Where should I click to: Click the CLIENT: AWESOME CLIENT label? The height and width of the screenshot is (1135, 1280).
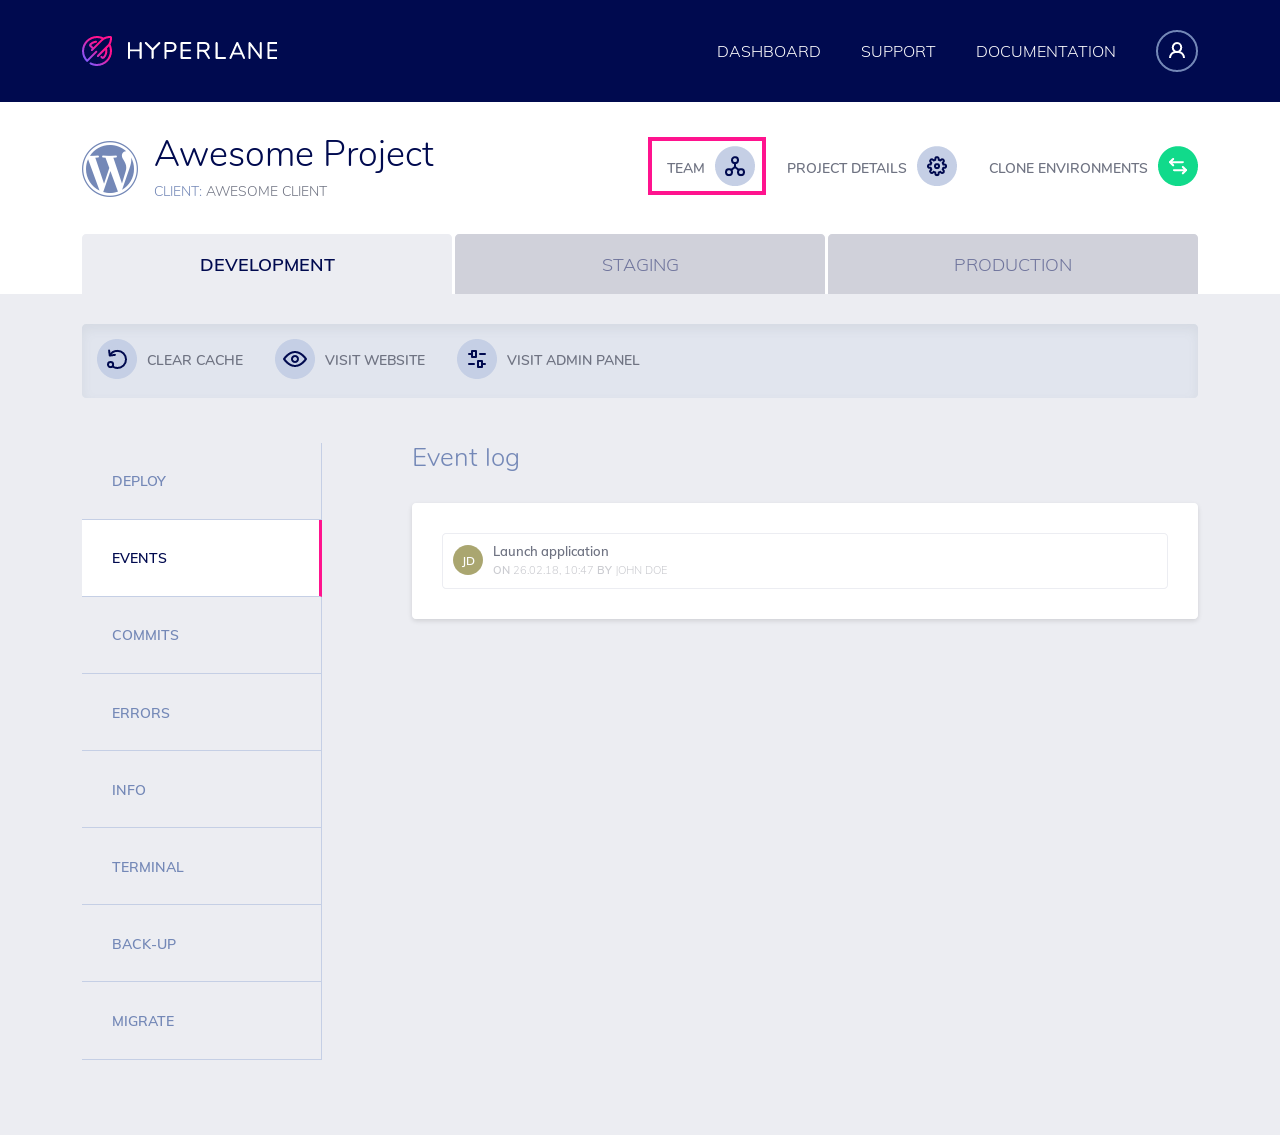tap(240, 191)
